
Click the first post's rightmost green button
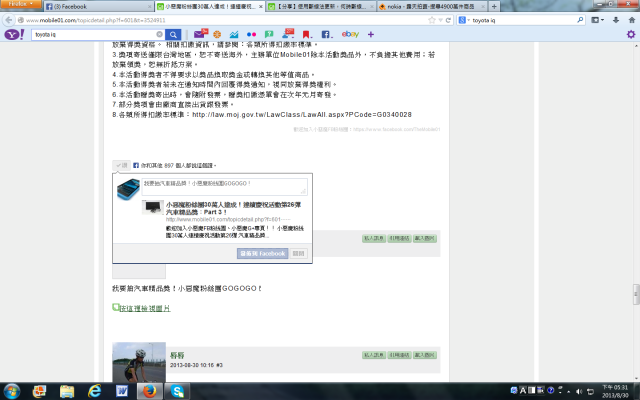click(x=424, y=238)
